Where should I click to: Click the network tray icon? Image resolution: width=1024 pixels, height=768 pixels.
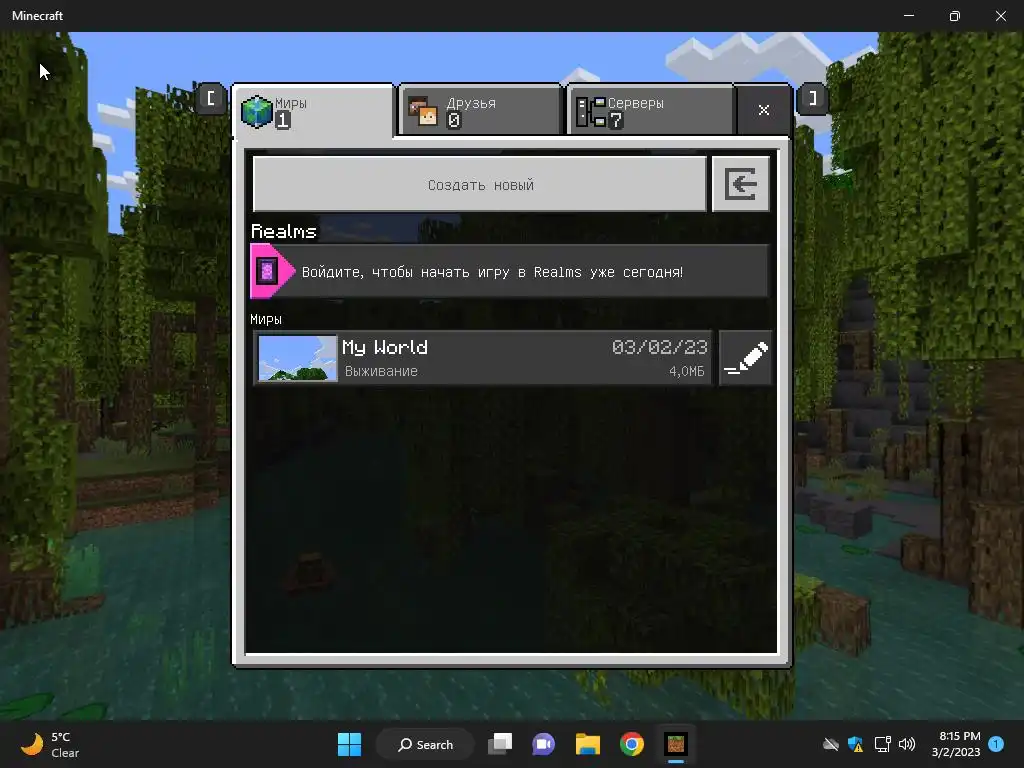(882, 744)
